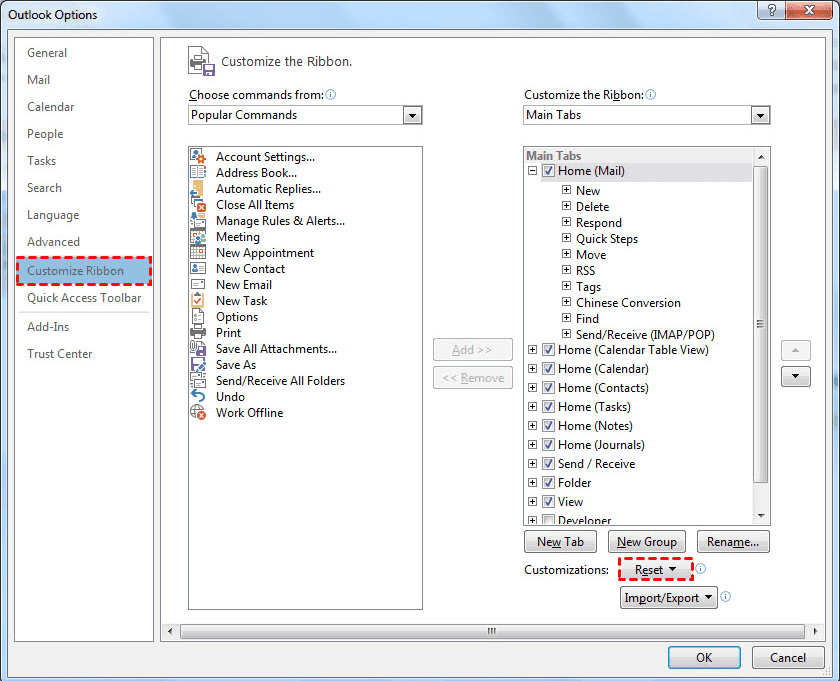840x681 pixels.
Task: Open the Import/Export menu
Action: [669, 597]
